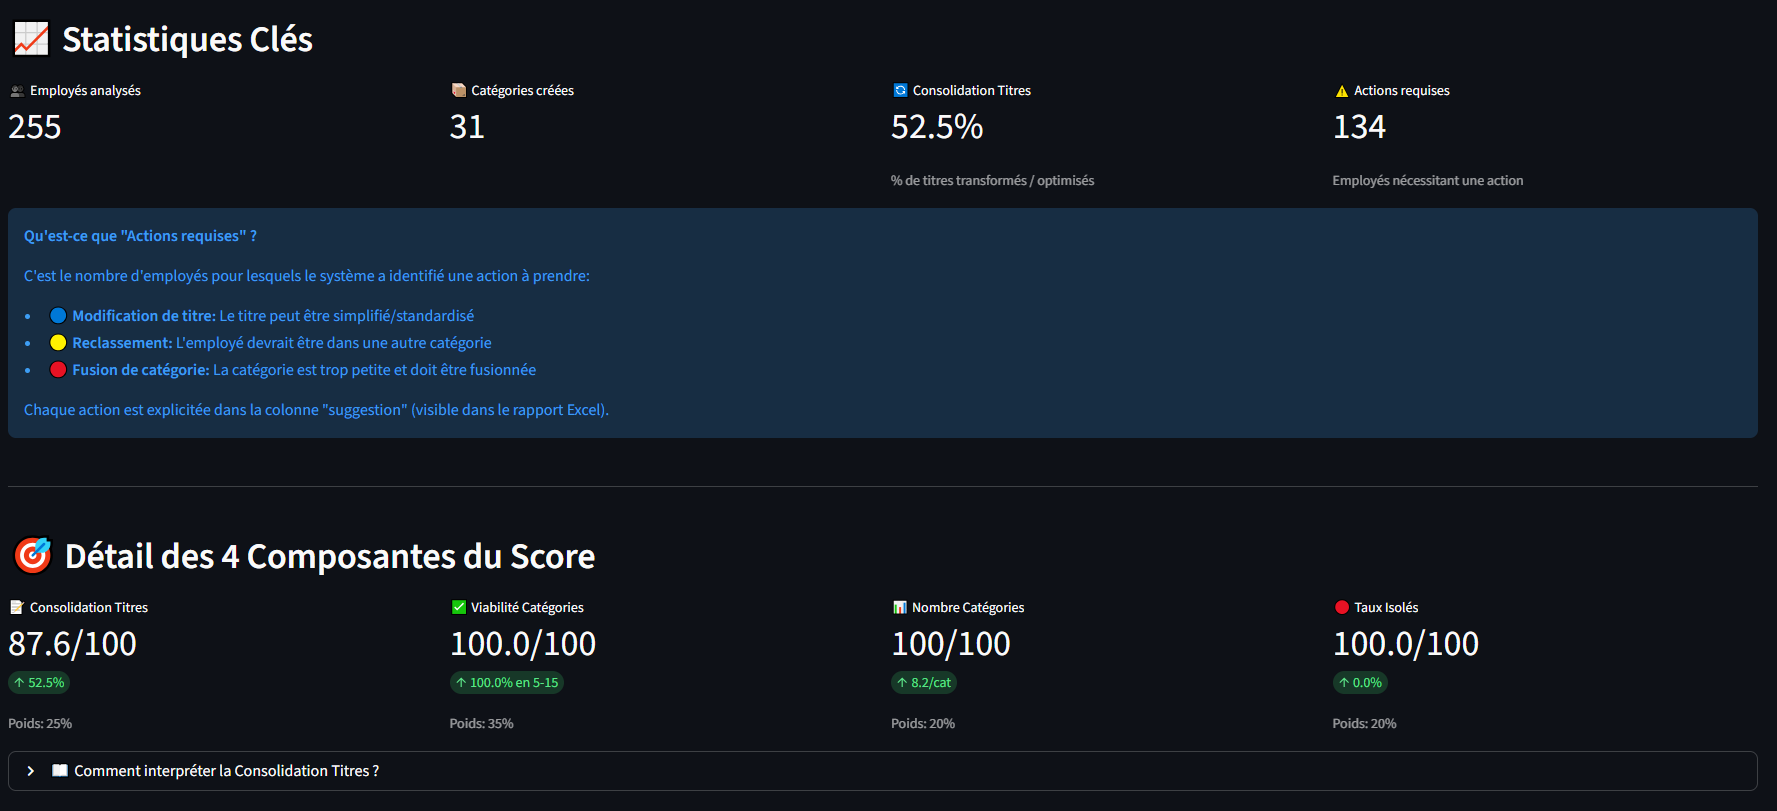The image size is (1777, 811).
Task: Click the chart icon beside Statistiques Clés
Action: (x=31, y=40)
